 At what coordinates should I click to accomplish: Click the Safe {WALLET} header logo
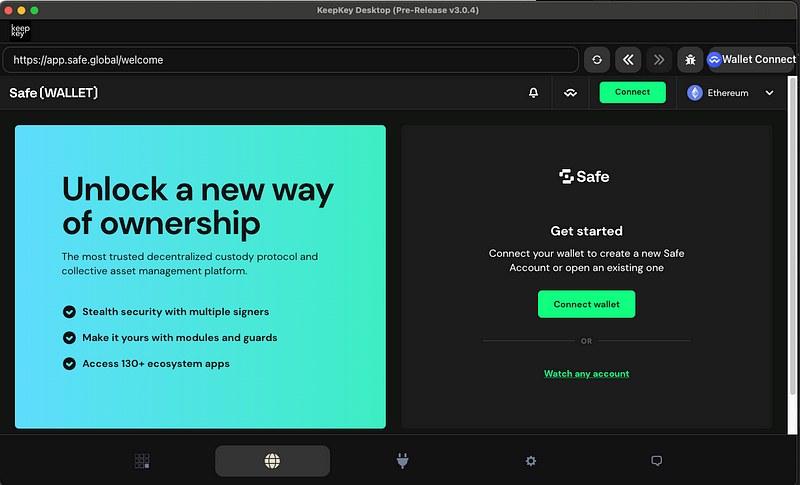(54, 93)
